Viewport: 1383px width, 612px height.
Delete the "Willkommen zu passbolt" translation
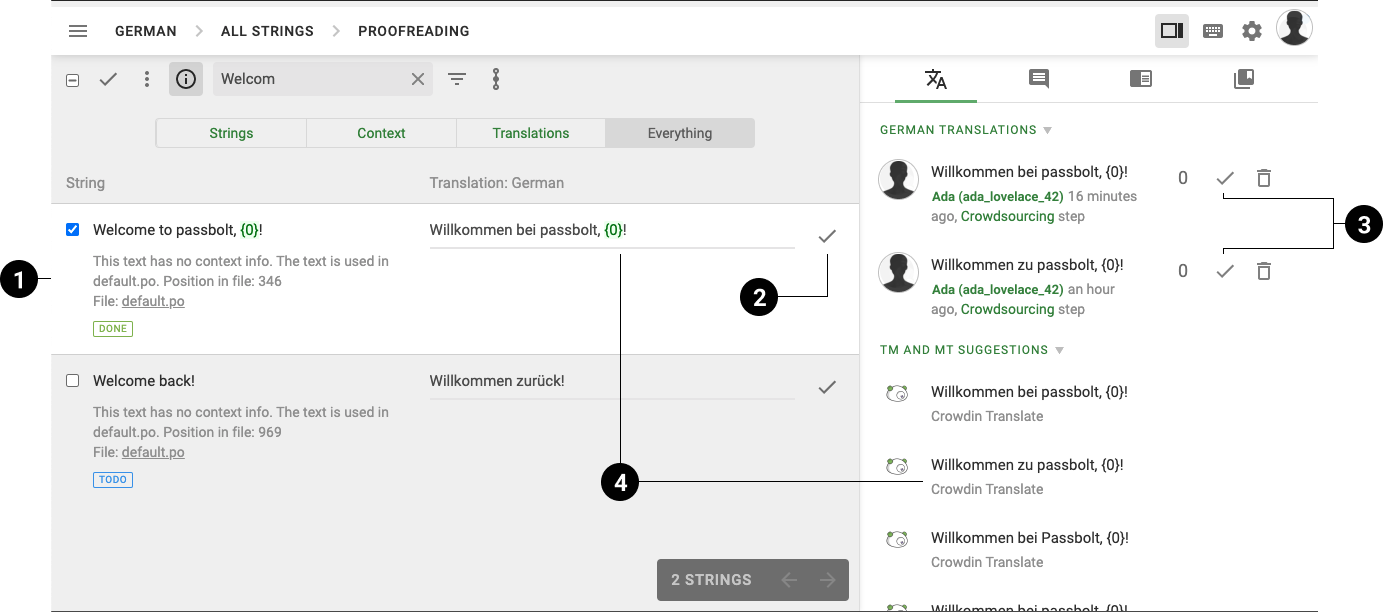[x=1264, y=271]
